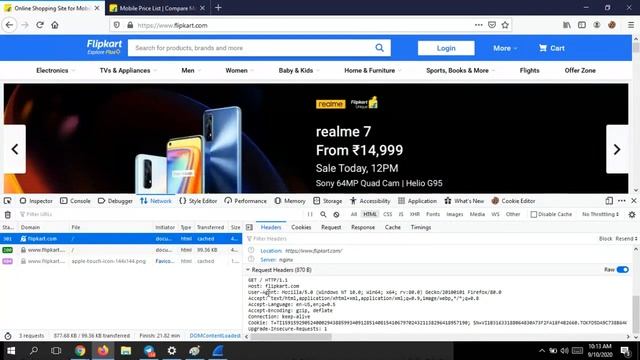The width and height of the screenshot is (640, 360).
Task: Open Flights link
Action: [529, 71]
